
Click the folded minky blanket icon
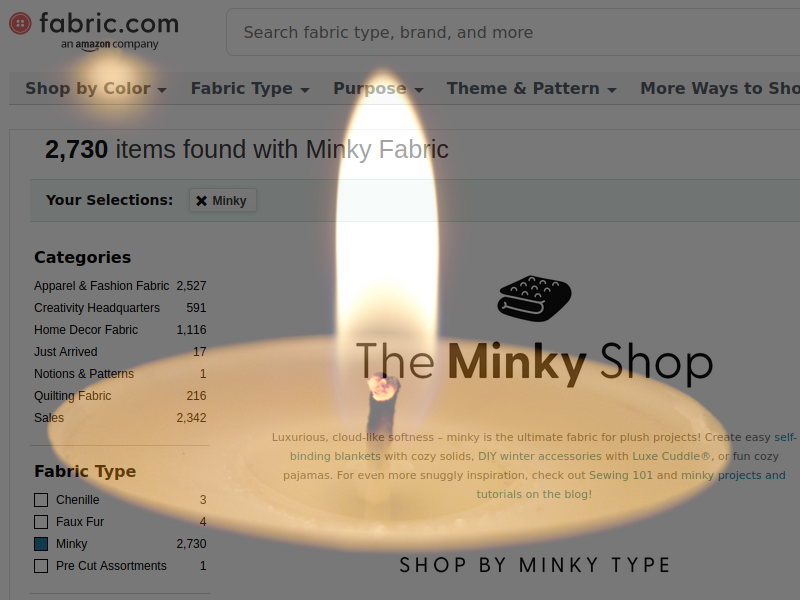point(534,298)
